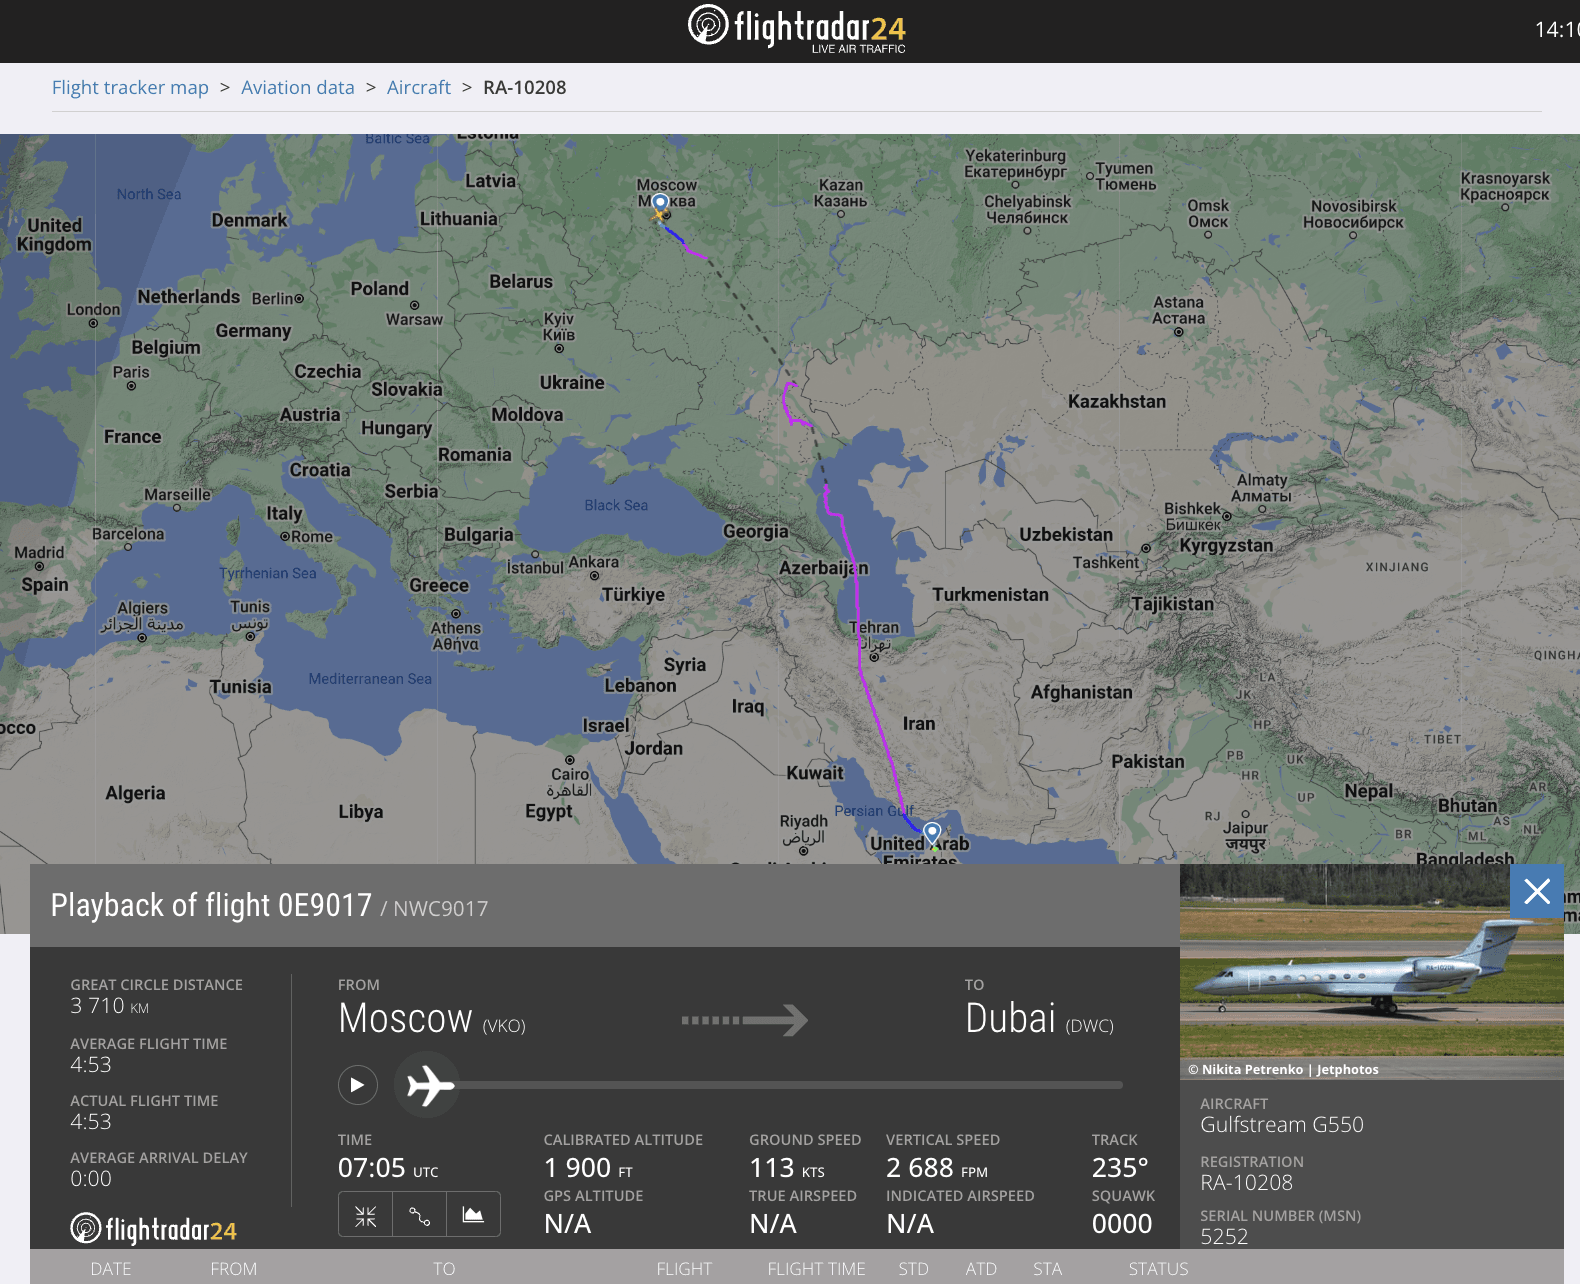Toggle the flight route path icon

(x=419, y=1215)
